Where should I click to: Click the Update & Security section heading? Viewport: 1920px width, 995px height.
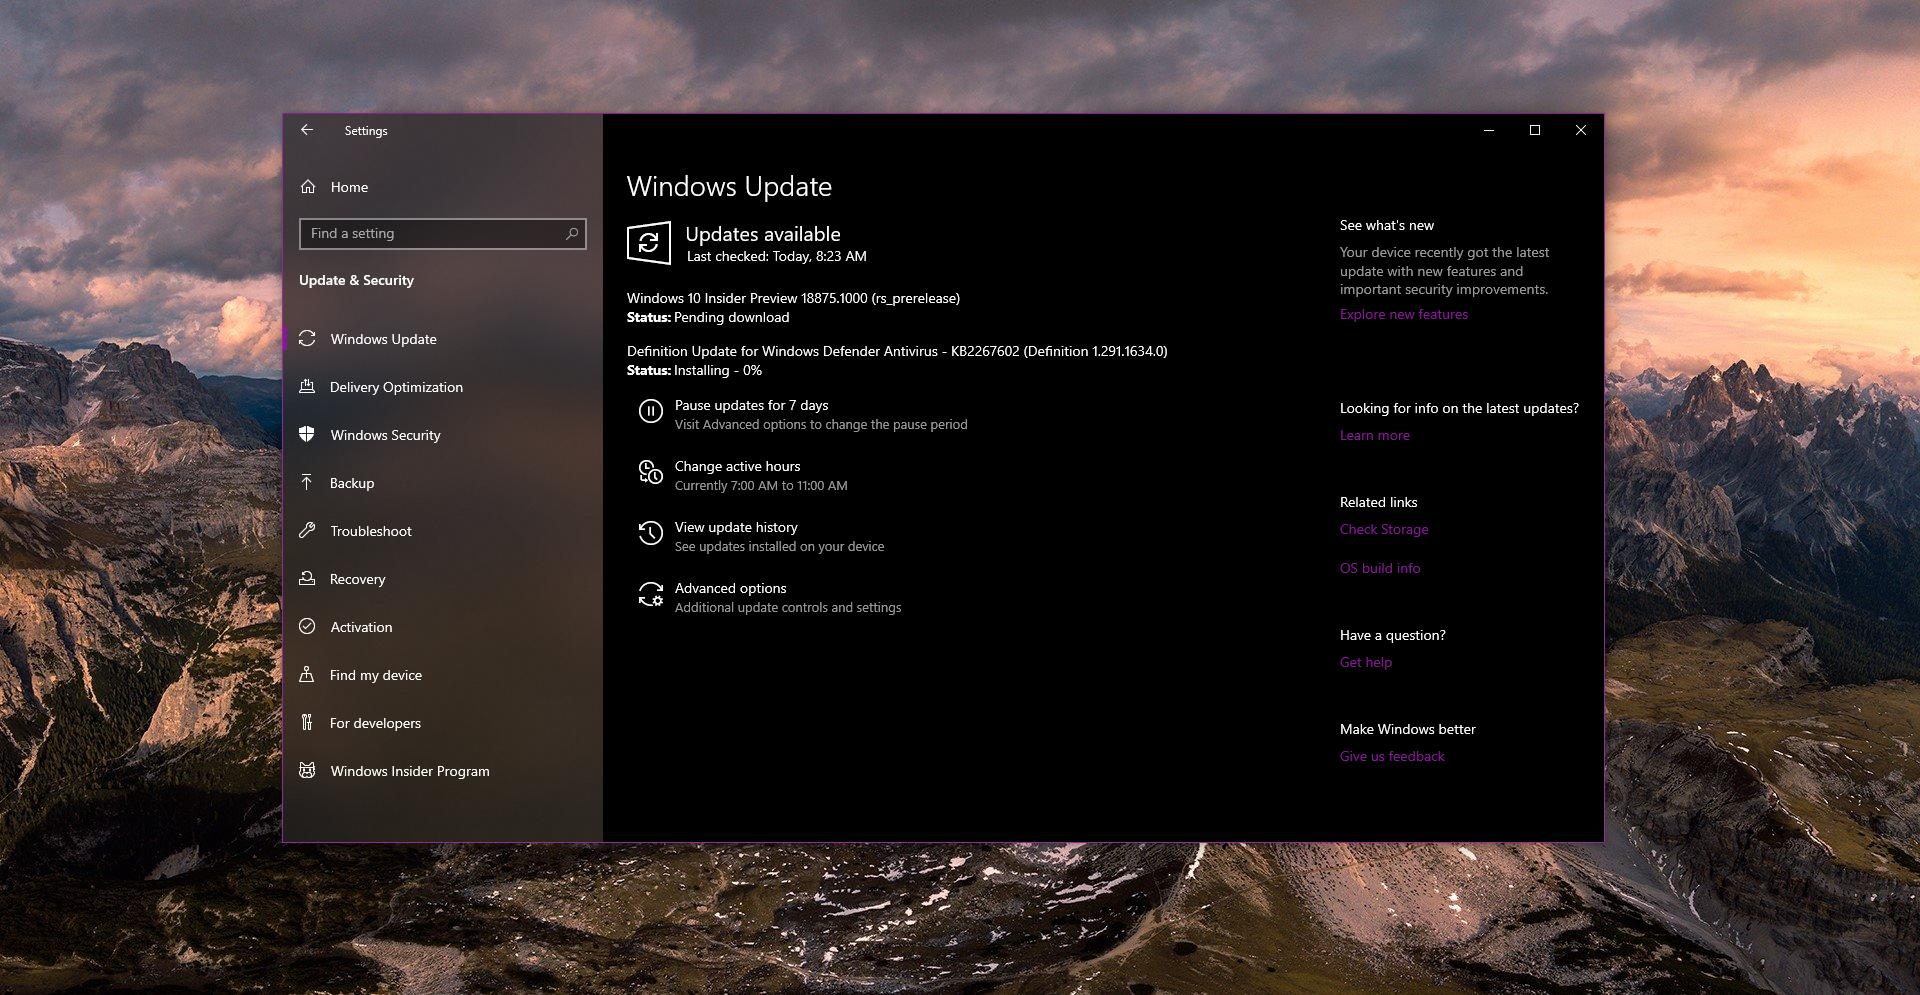pyautogui.click(x=356, y=280)
